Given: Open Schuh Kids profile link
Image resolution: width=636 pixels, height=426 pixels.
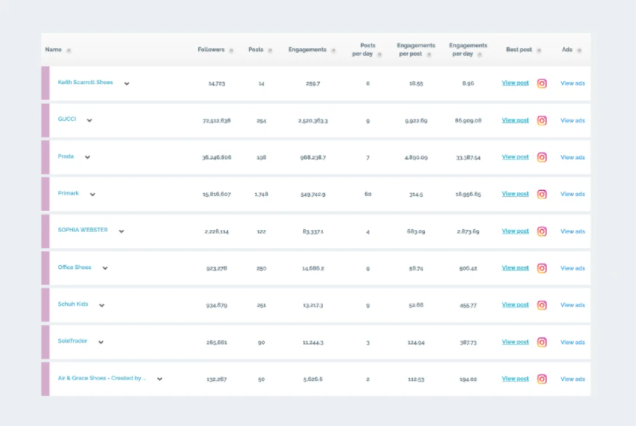Looking at the screenshot, I should point(73,304).
